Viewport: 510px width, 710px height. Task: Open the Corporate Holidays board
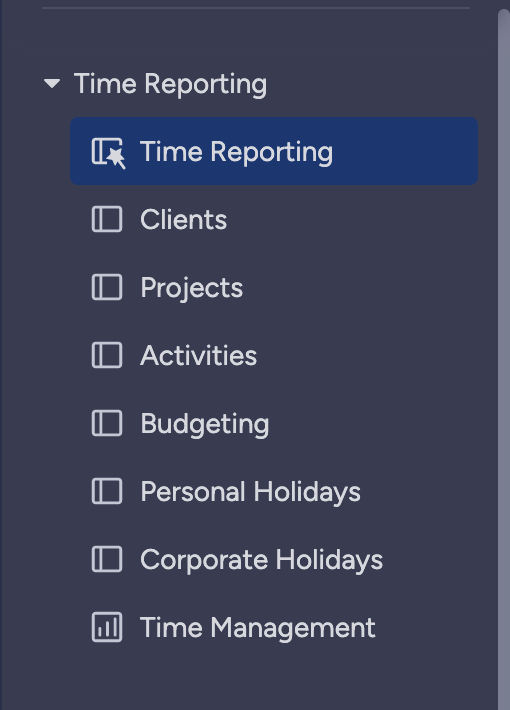click(x=261, y=561)
